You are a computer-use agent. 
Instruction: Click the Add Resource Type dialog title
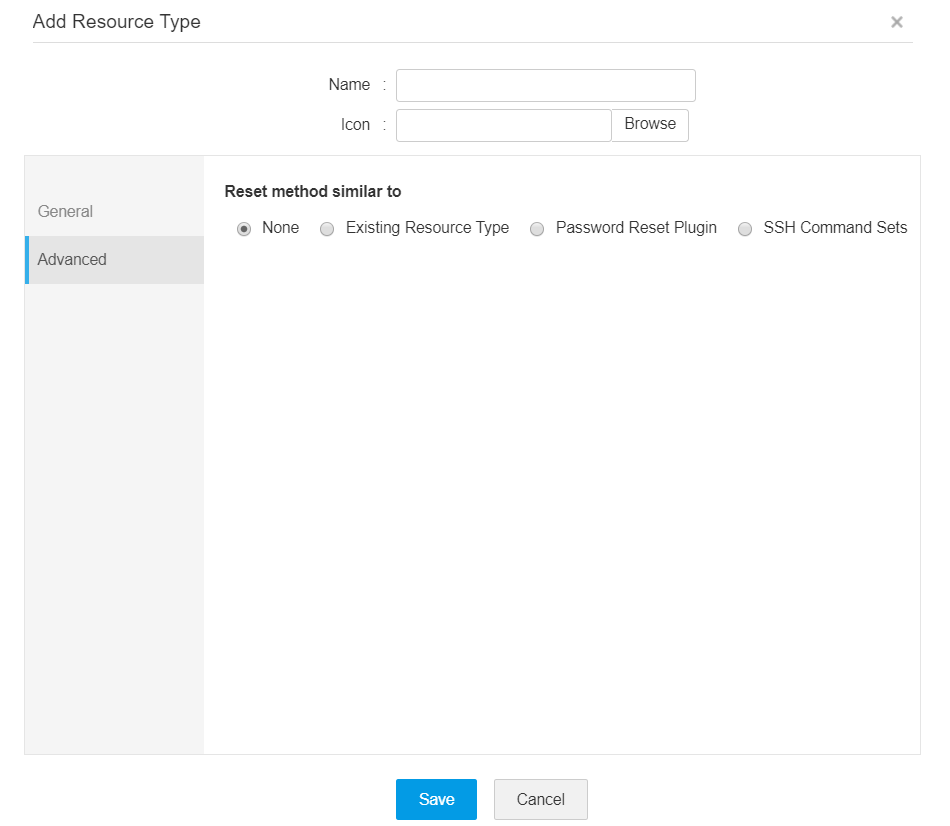click(116, 21)
